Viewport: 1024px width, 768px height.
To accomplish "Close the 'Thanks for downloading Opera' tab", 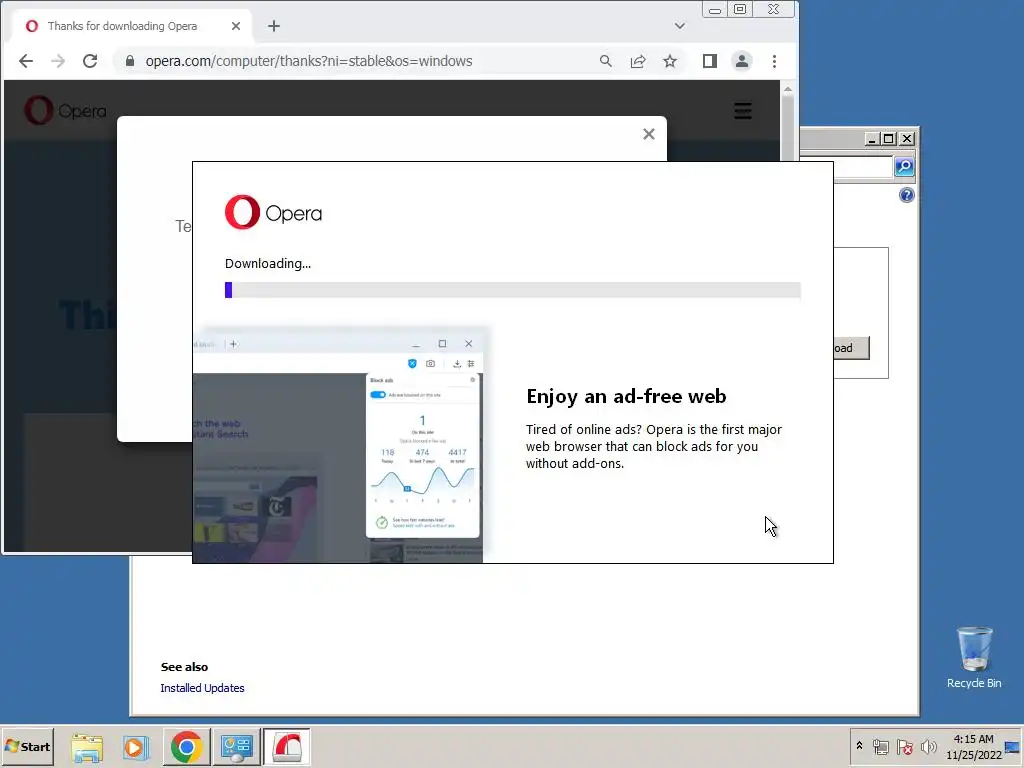I will click(x=236, y=26).
